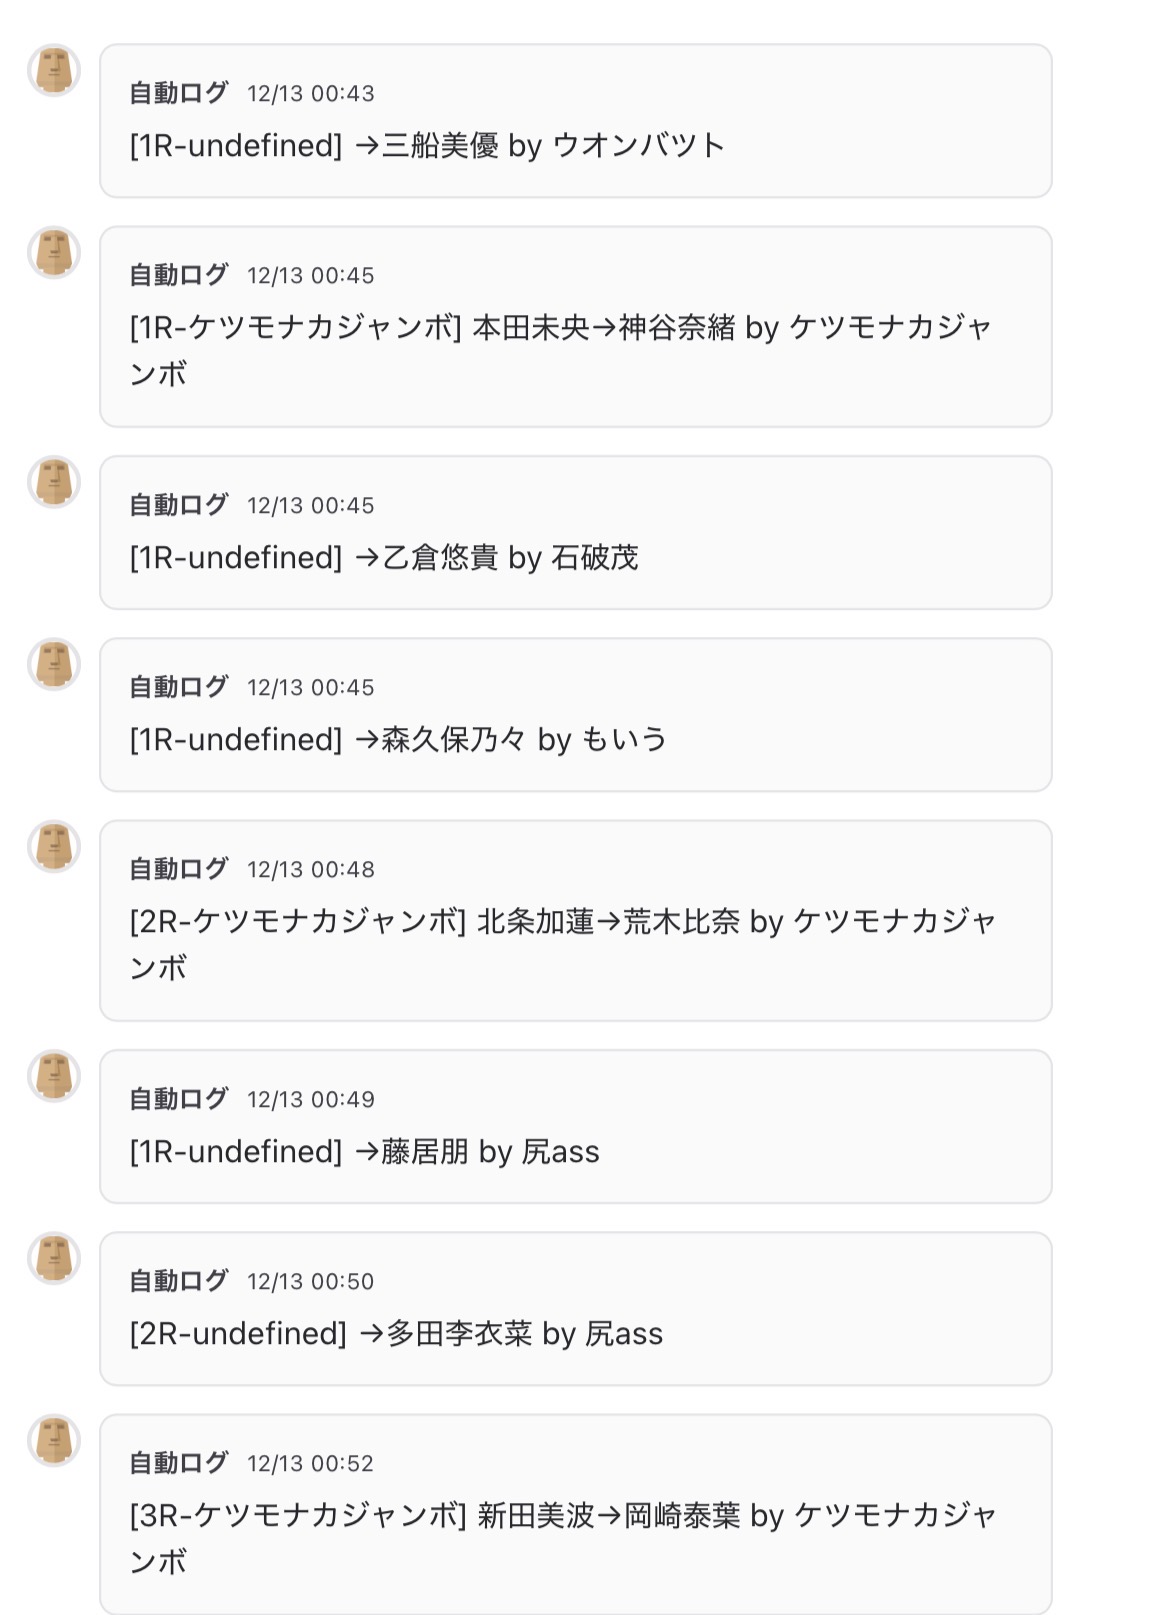Click the 自動ログ sender name at 00:43
Viewport: 1170px width, 1615px height.
(179, 93)
